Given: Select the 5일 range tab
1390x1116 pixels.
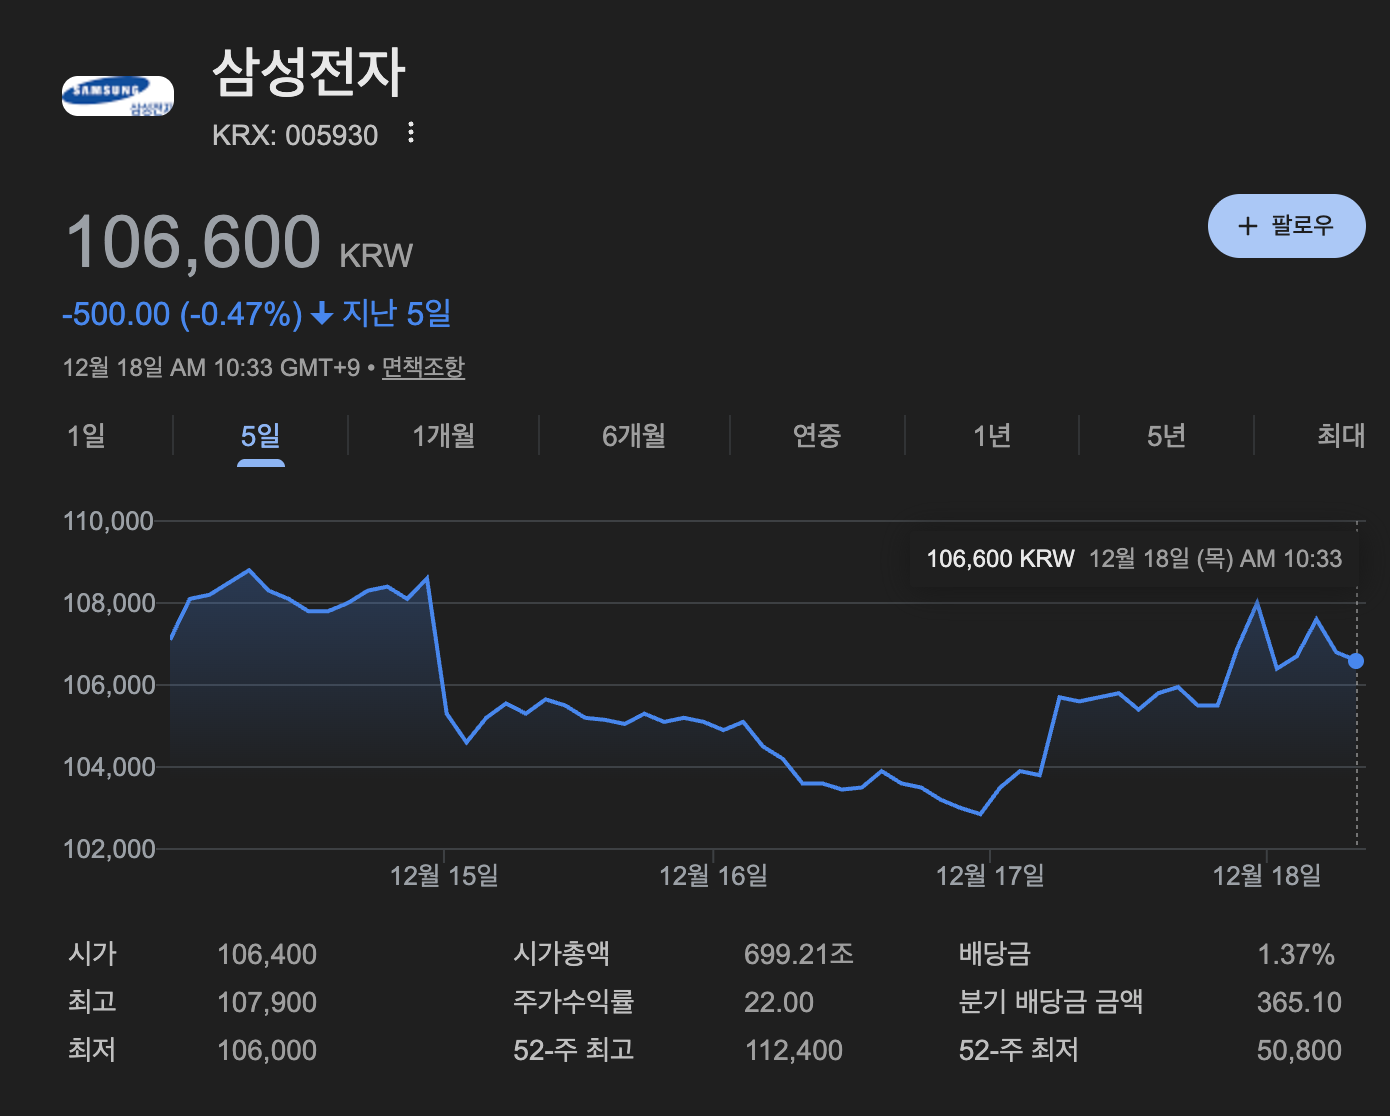Looking at the screenshot, I should pyautogui.click(x=260, y=436).
